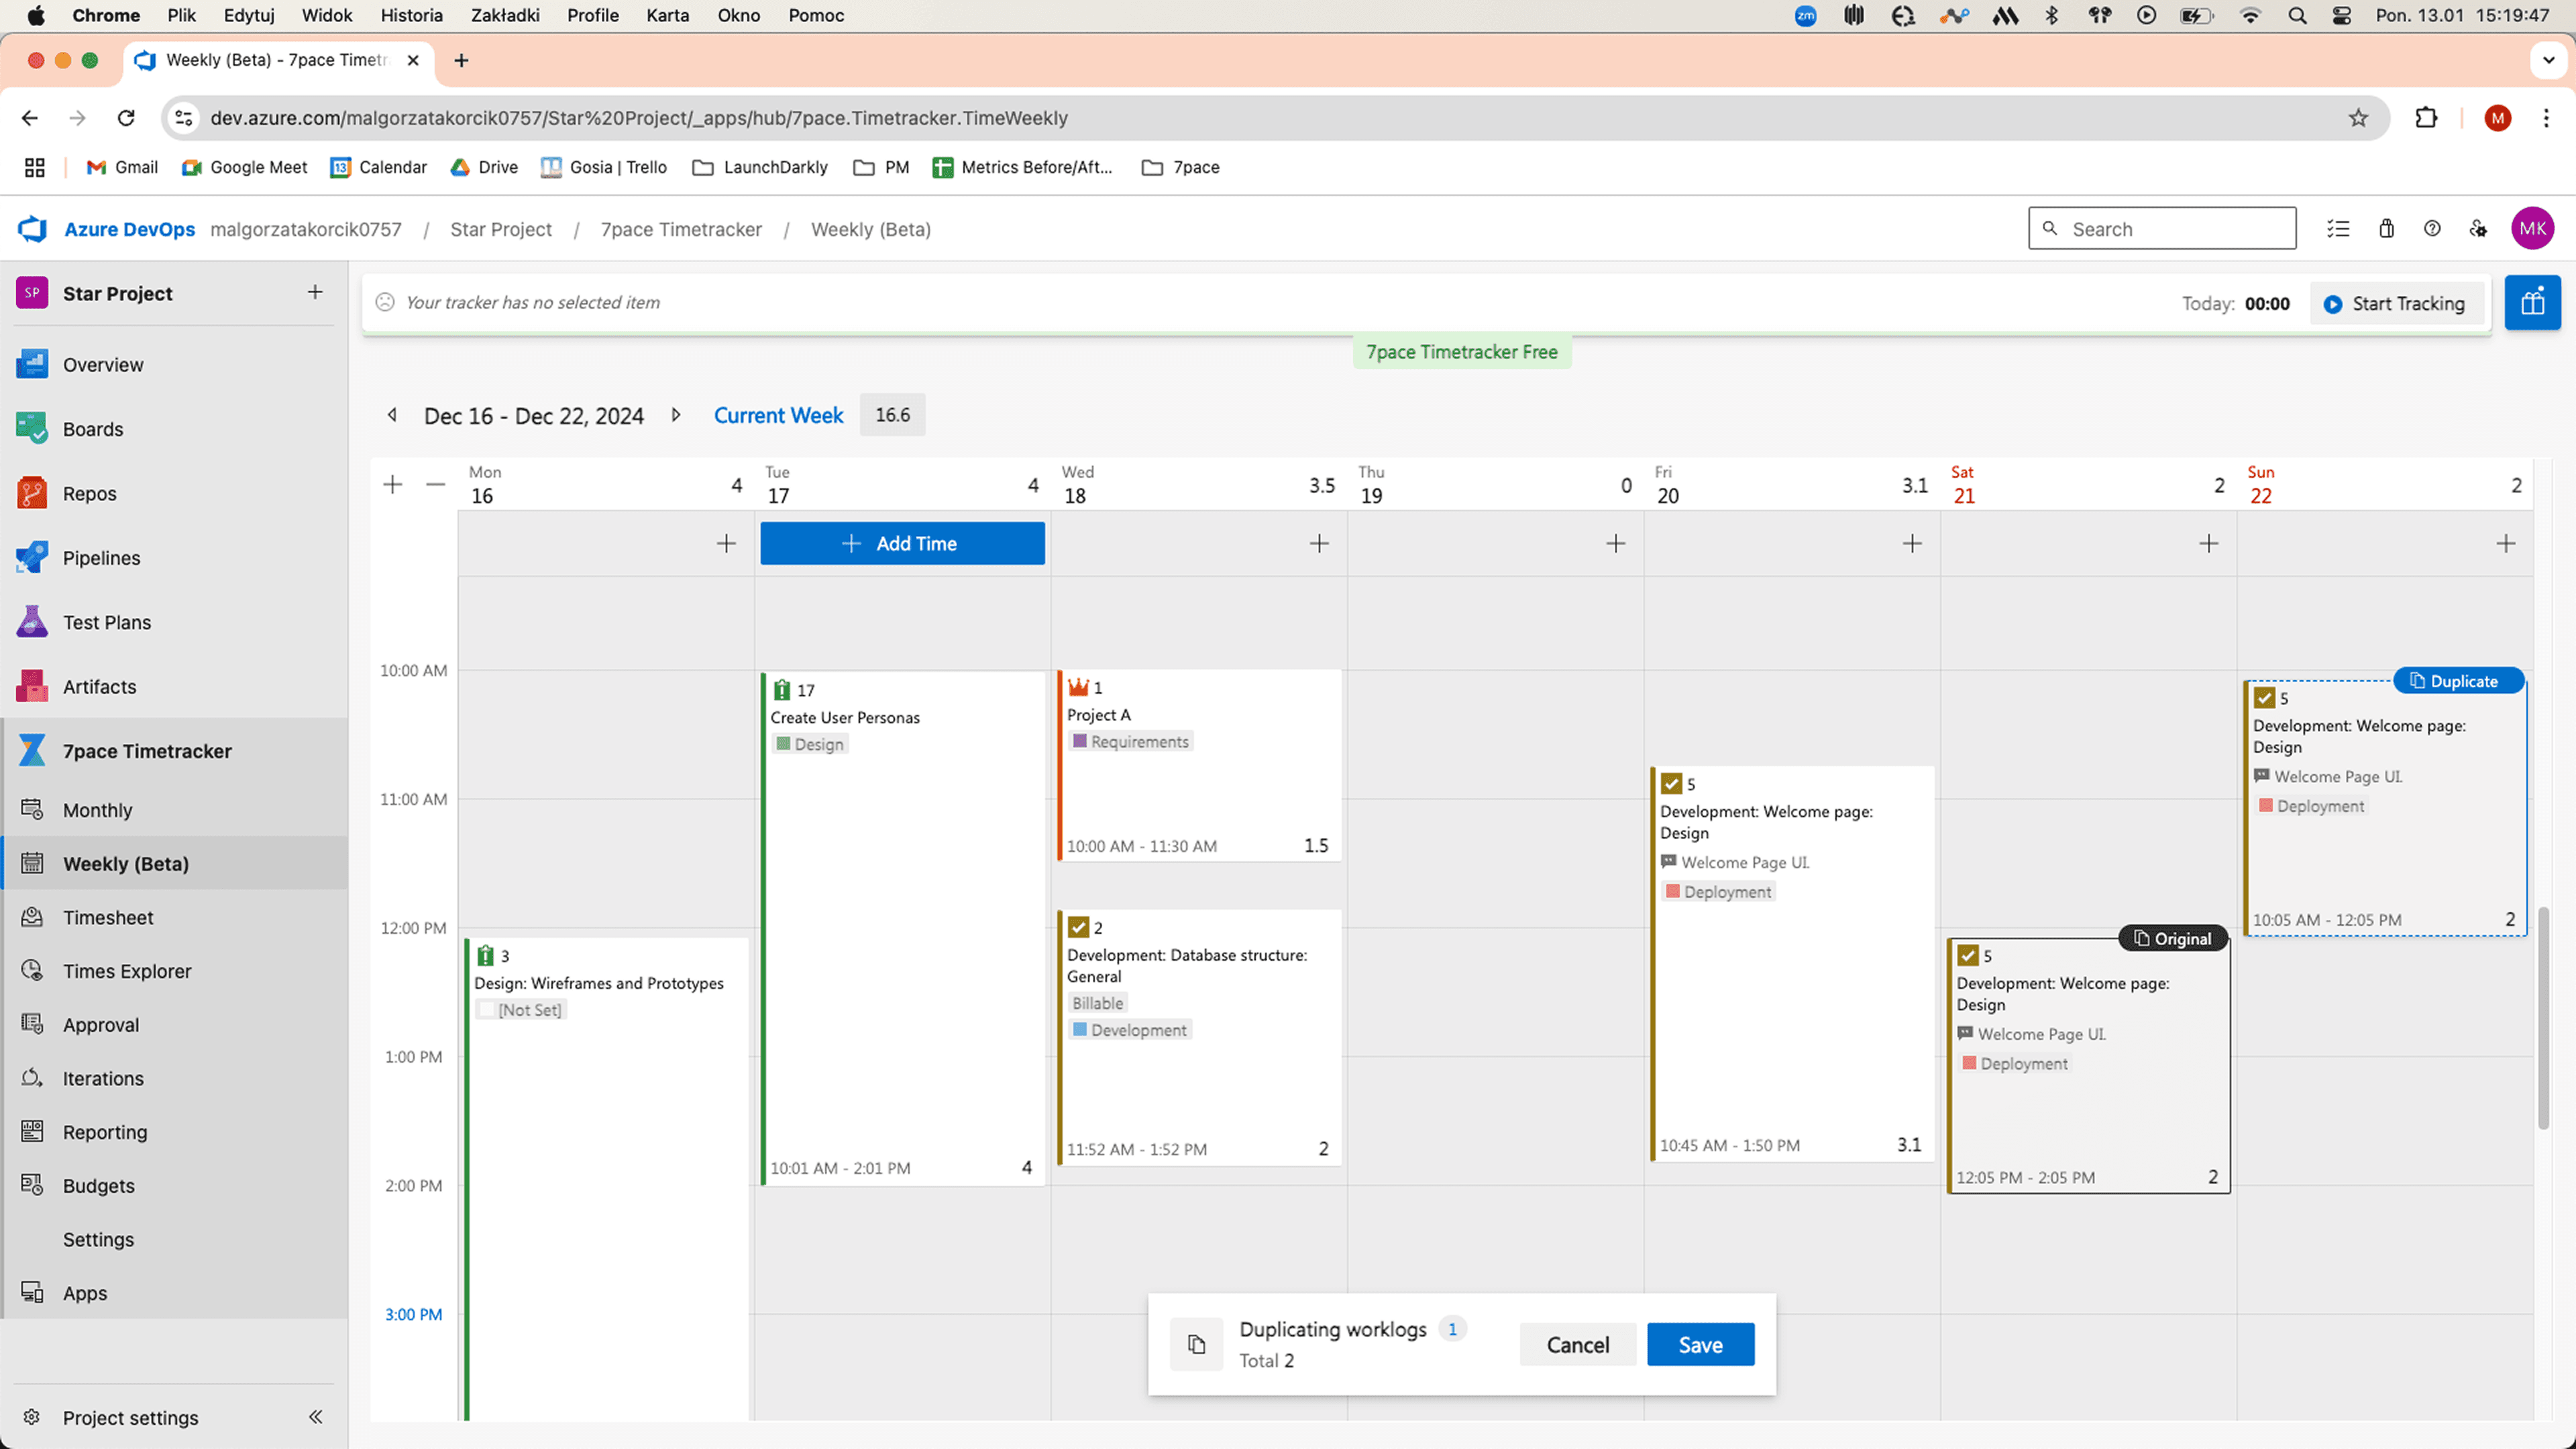Click the Add Time button on Tuesday

pyautogui.click(x=902, y=543)
